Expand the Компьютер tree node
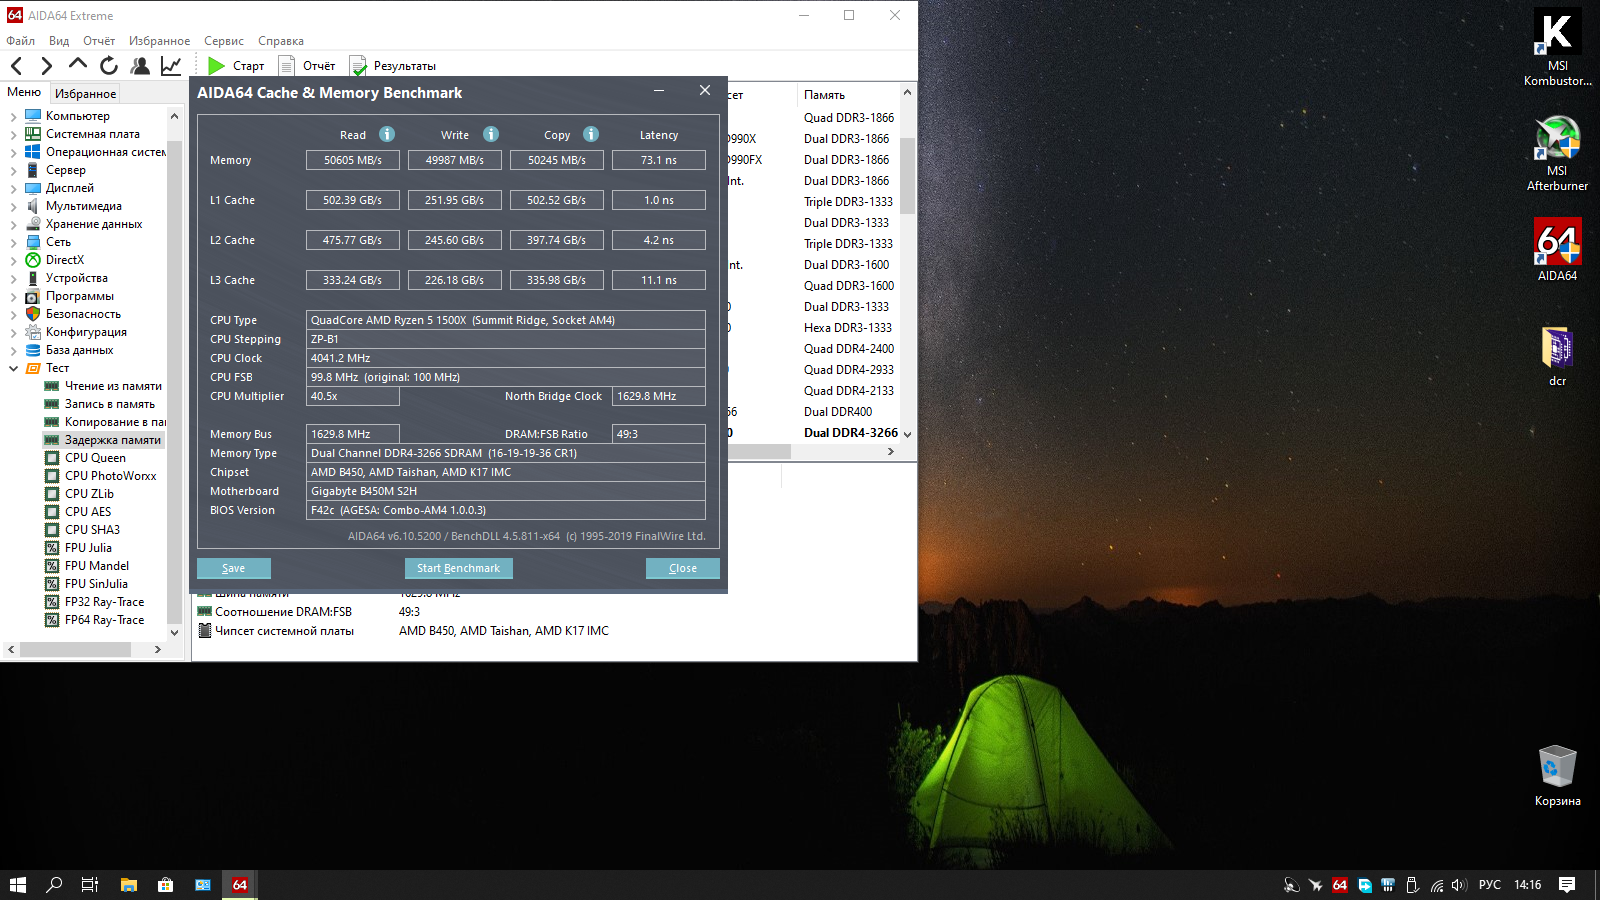The width and height of the screenshot is (1600, 900). 14,116
